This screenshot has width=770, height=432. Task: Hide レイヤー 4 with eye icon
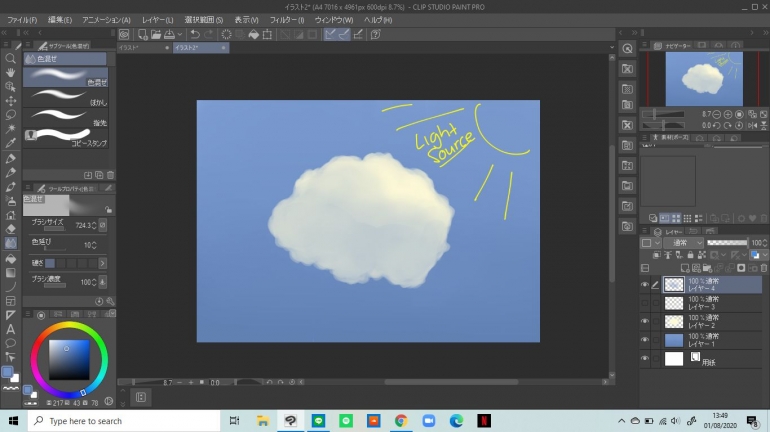coord(645,284)
